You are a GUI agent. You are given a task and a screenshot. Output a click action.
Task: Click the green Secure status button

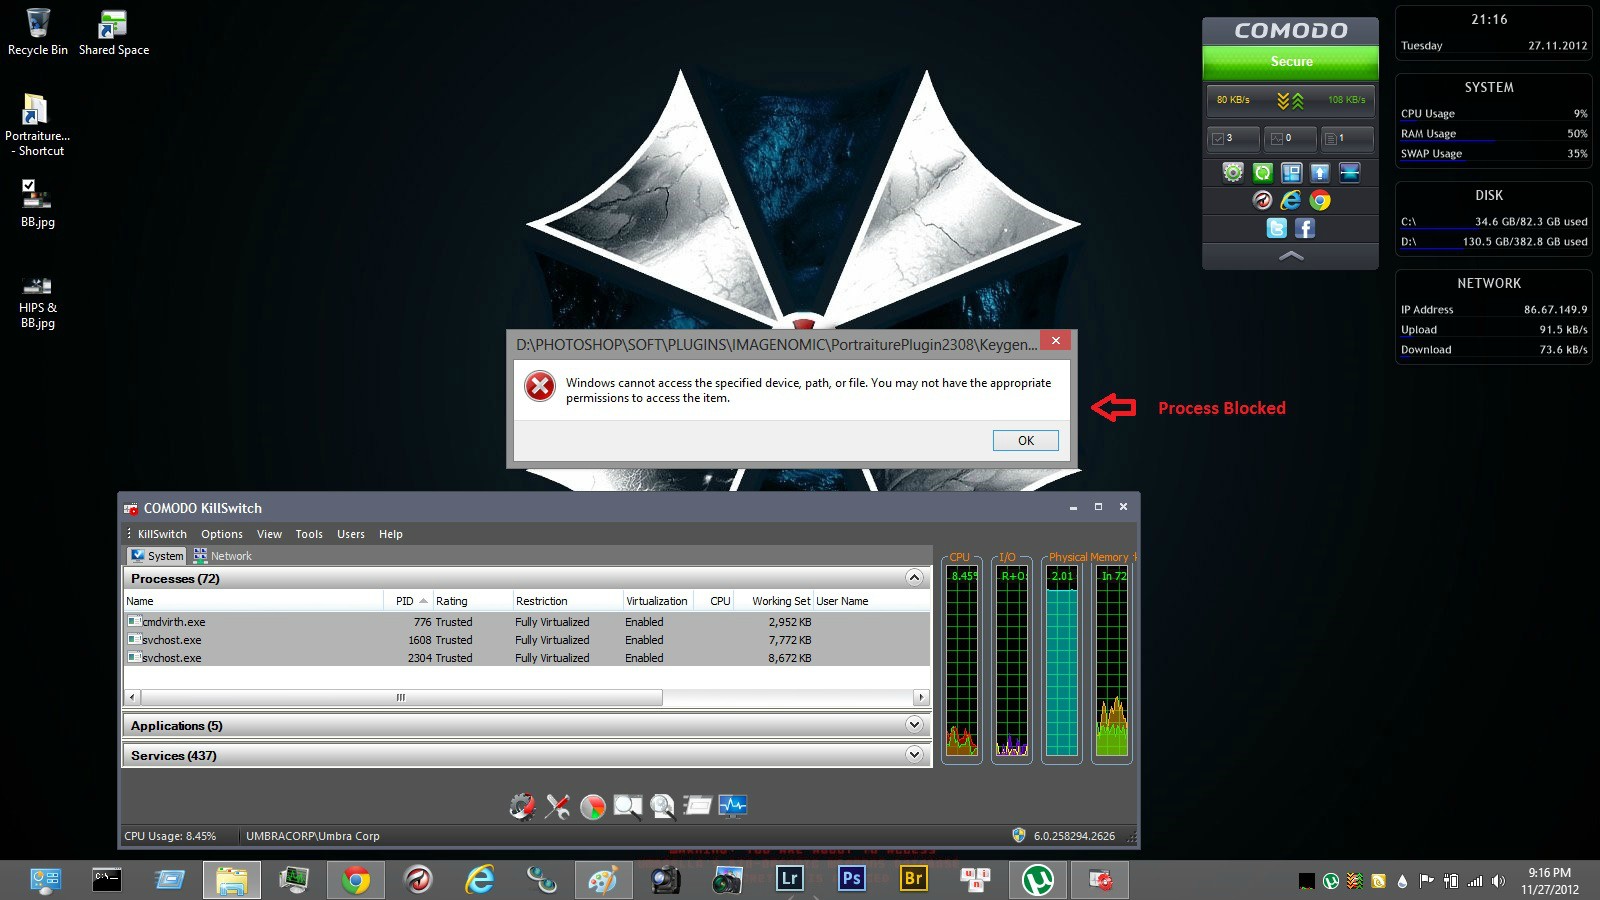[1291, 61]
